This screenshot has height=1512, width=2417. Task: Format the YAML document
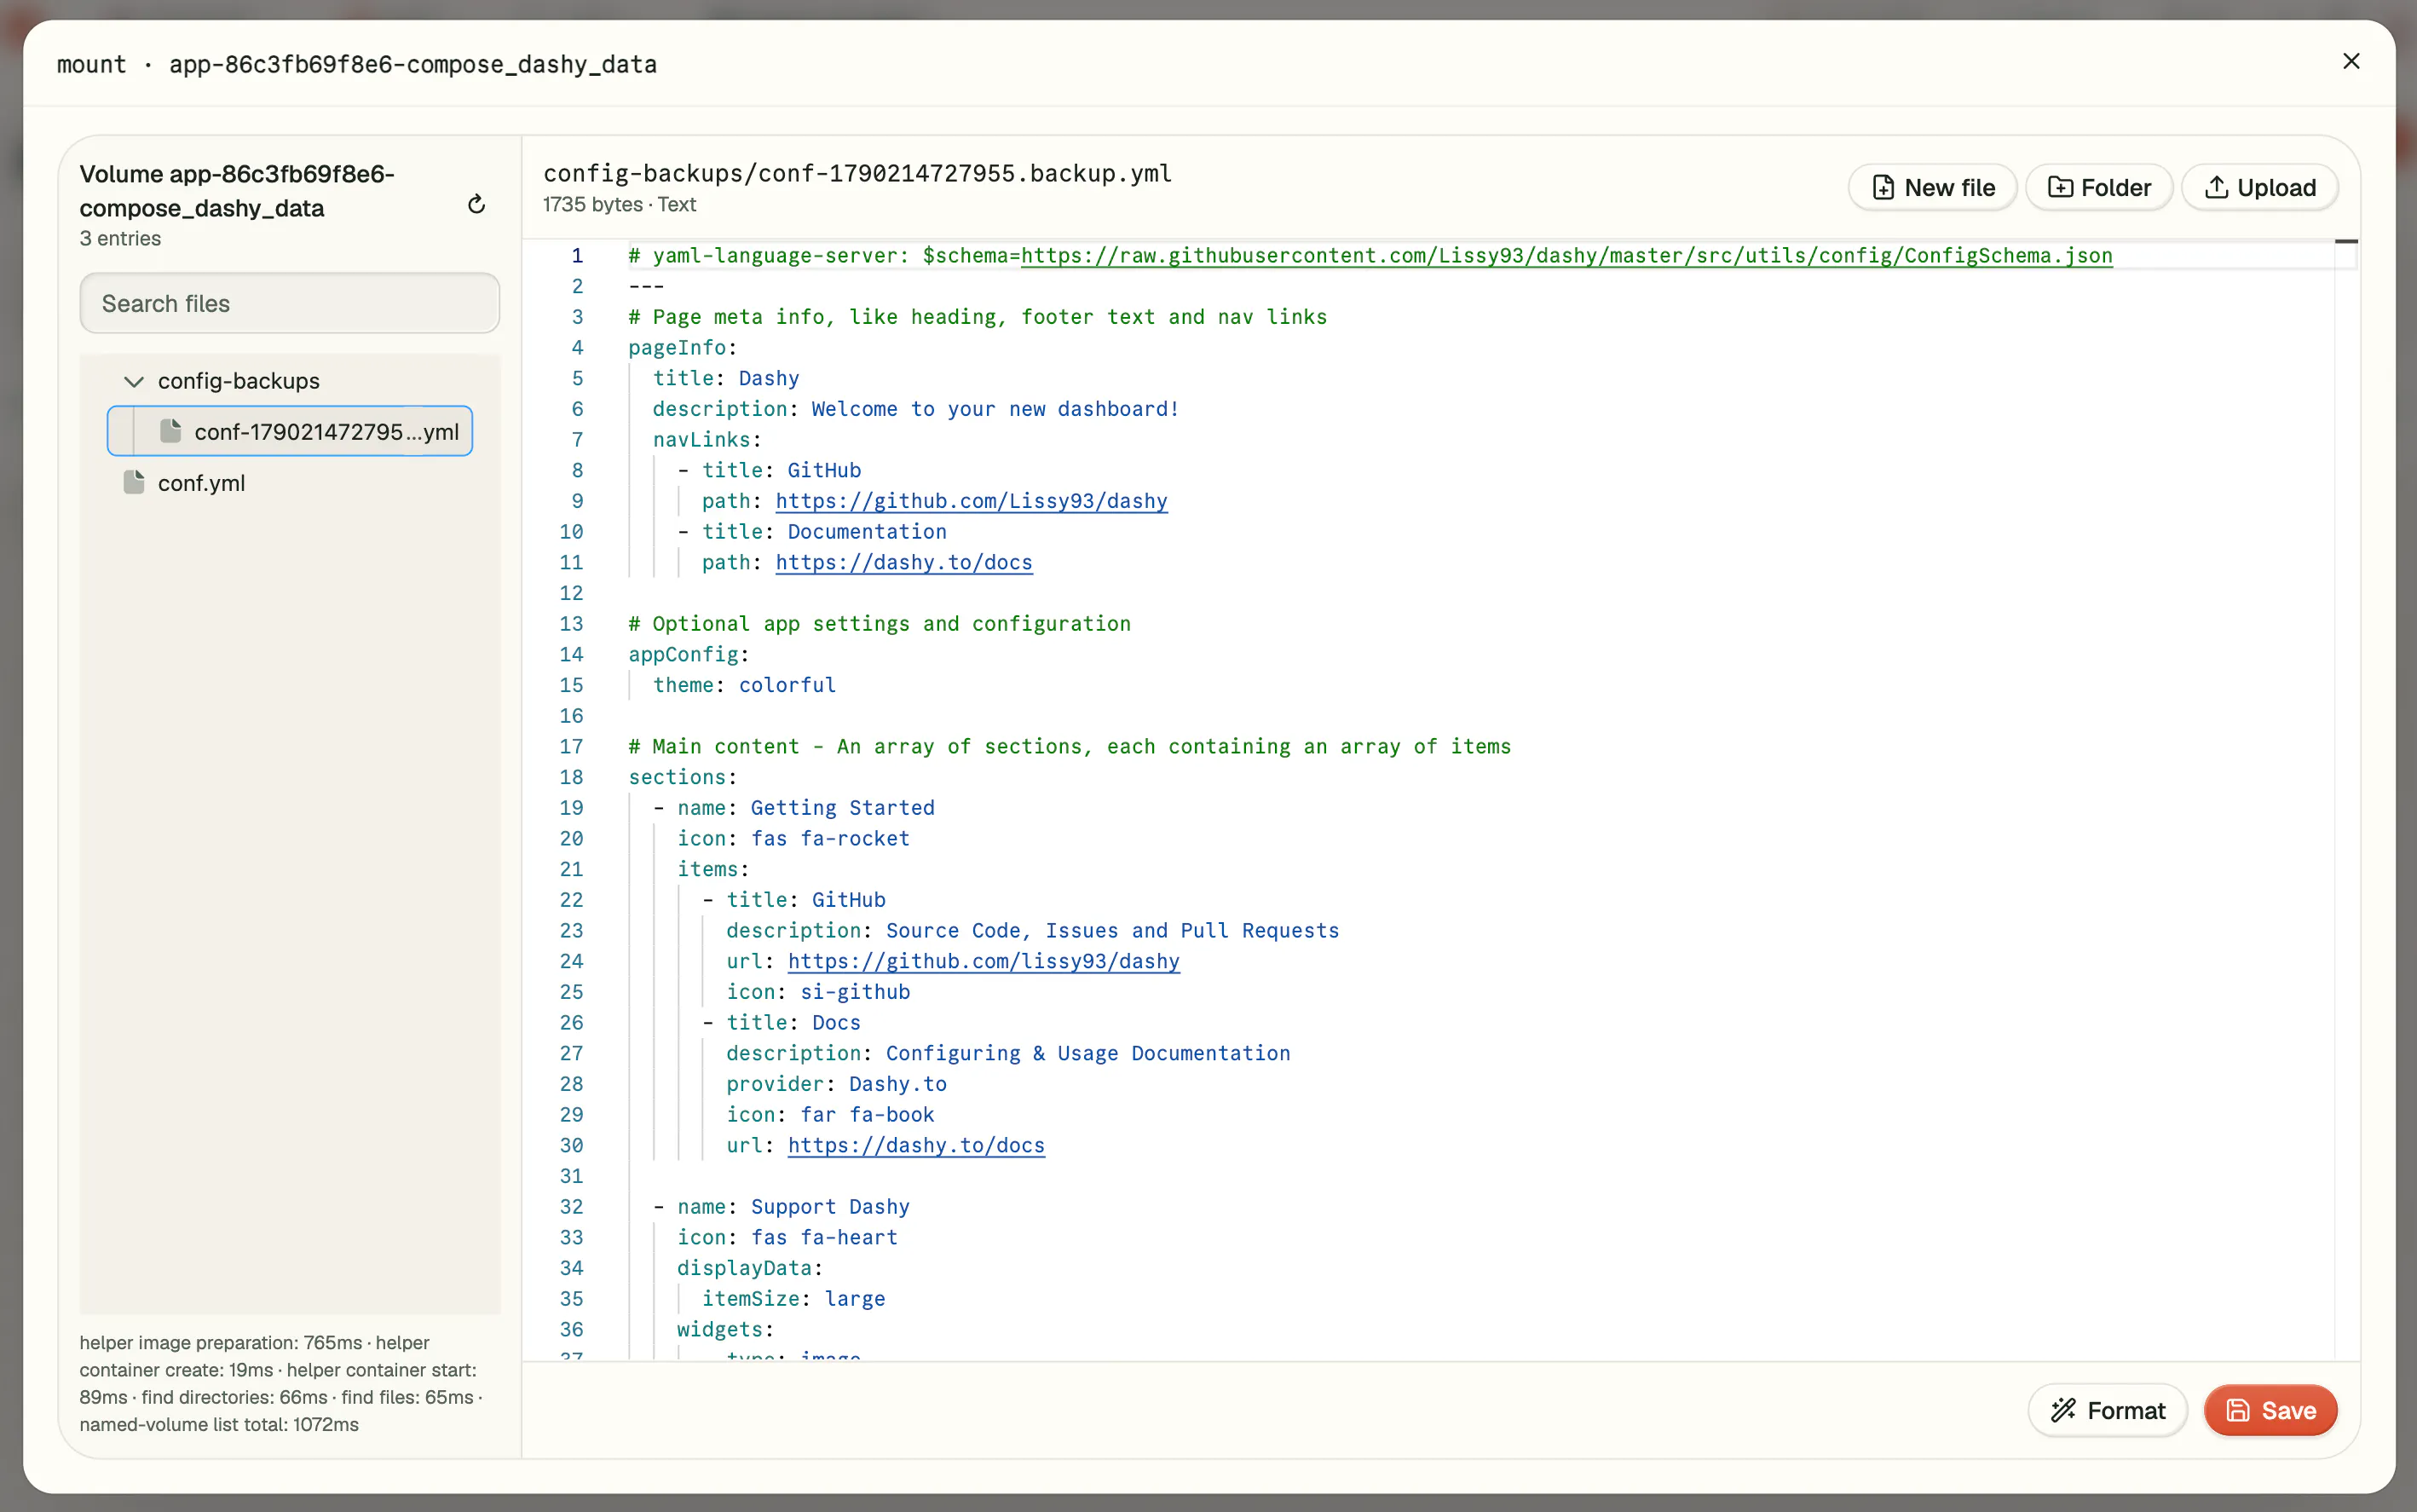[2107, 1410]
